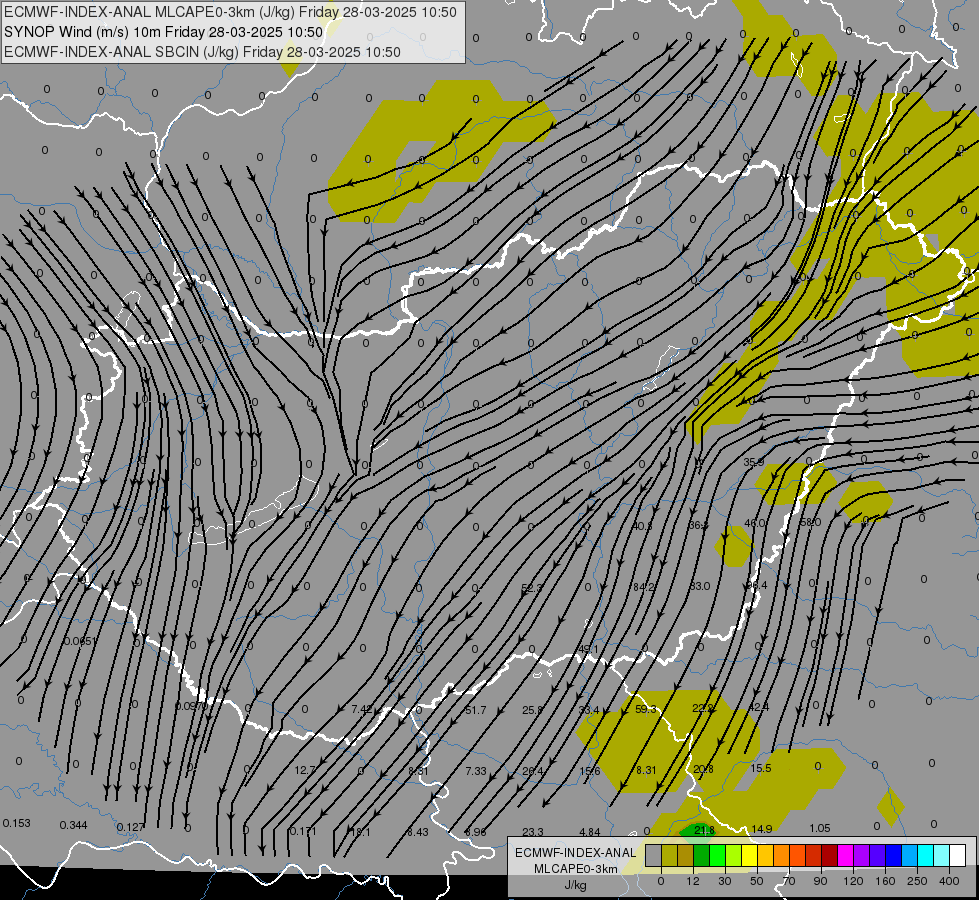The image size is (979, 900).
Task: Click the map value 7.42
Action: tap(362, 709)
